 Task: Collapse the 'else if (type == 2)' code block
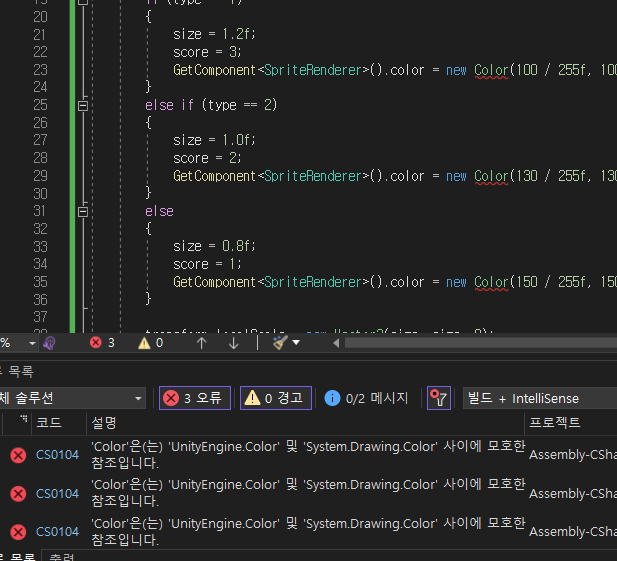click(83, 106)
